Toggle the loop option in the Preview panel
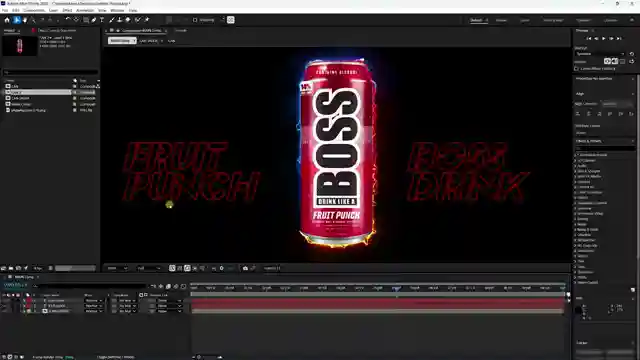 pyautogui.click(x=632, y=61)
